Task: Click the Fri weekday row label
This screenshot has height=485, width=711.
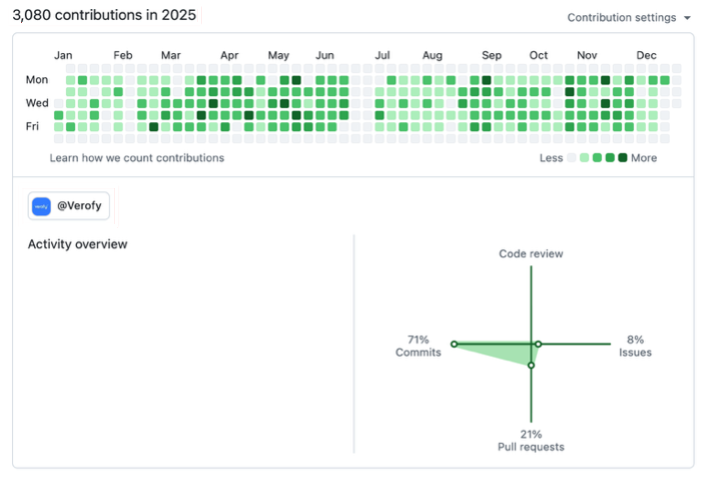Action: click(x=32, y=126)
